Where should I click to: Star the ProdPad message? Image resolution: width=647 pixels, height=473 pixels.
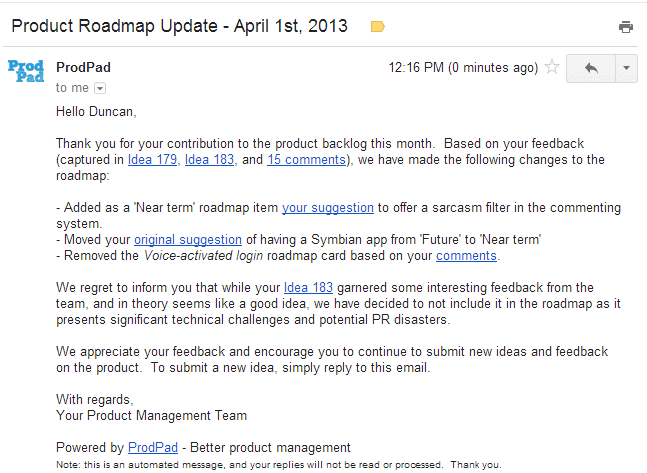tap(550, 68)
